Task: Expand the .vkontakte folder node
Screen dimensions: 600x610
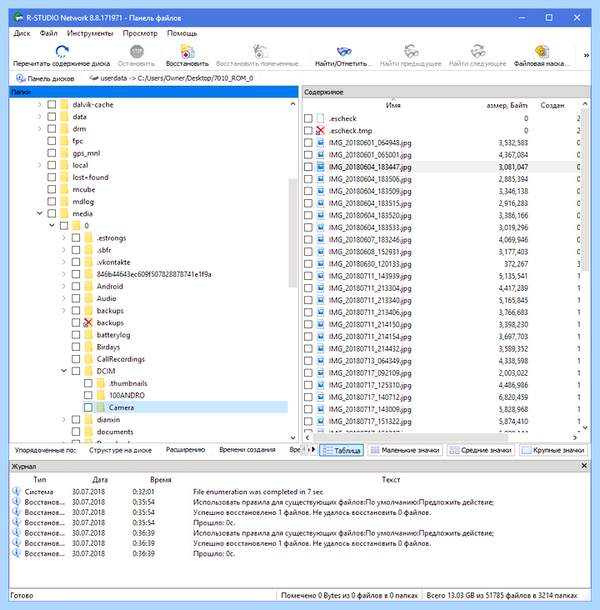Action: [x=64, y=262]
